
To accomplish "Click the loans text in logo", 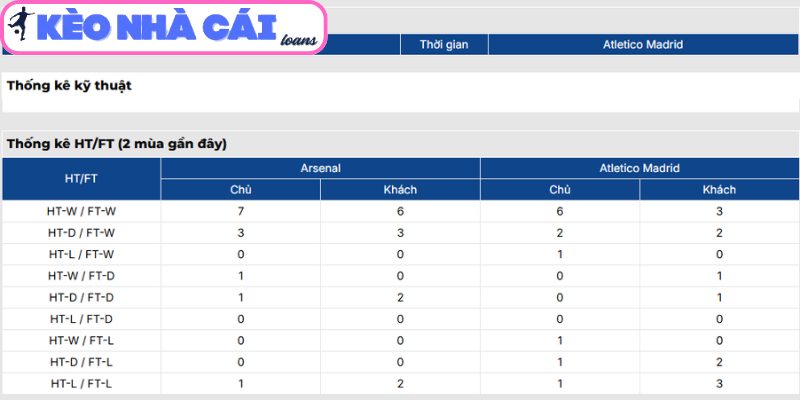I will pyautogui.click(x=298, y=41).
